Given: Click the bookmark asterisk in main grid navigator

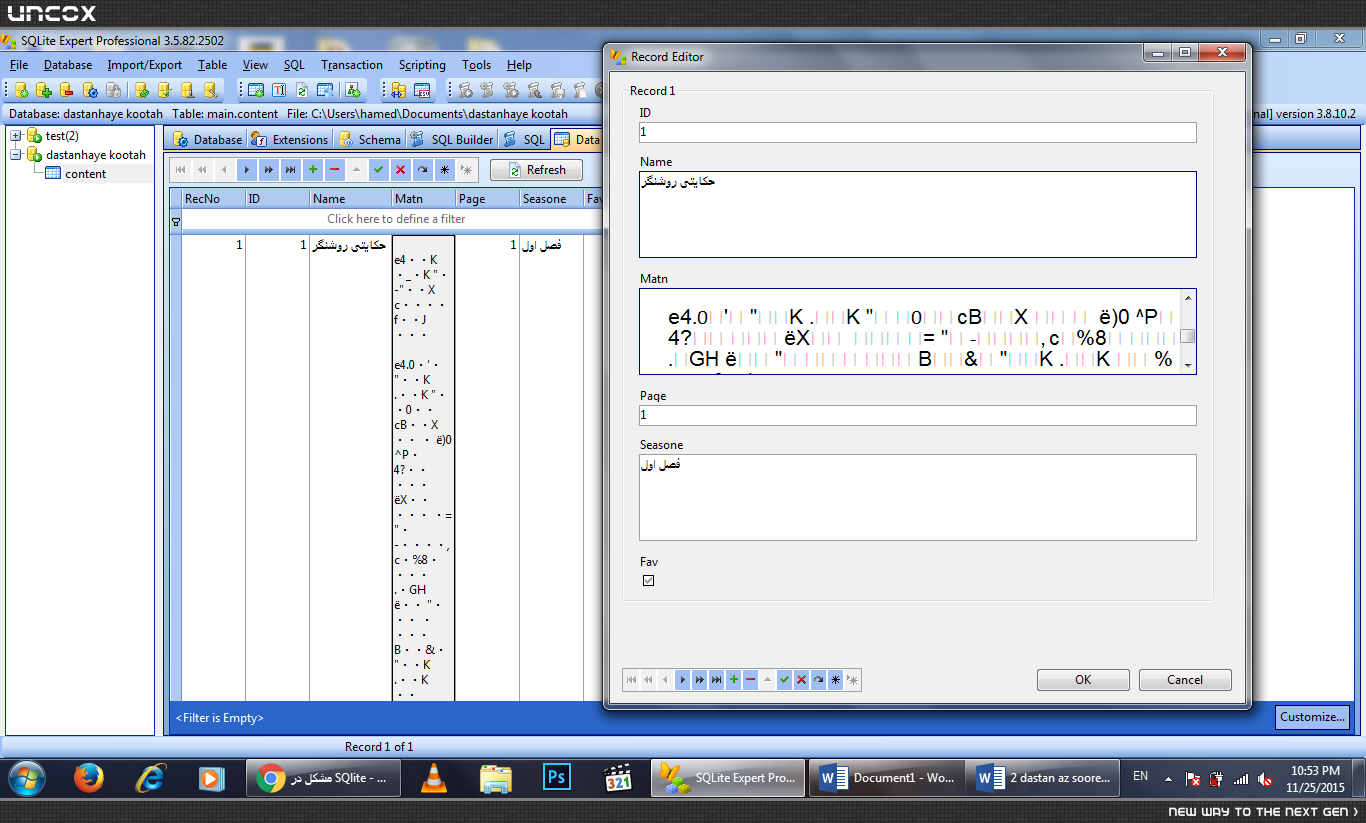Looking at the screenshot, I should pos(444,170).
